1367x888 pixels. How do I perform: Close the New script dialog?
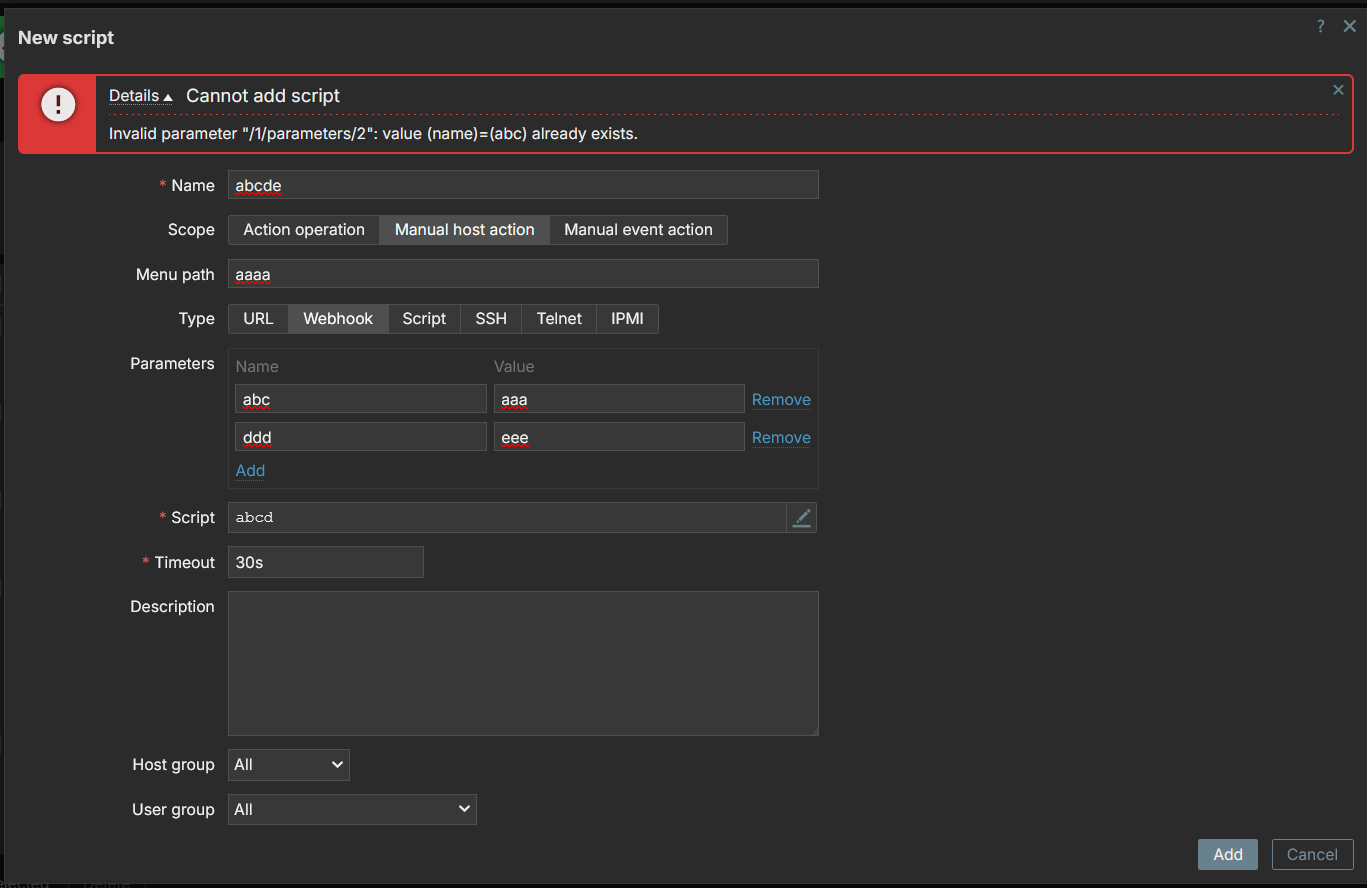1349,27
